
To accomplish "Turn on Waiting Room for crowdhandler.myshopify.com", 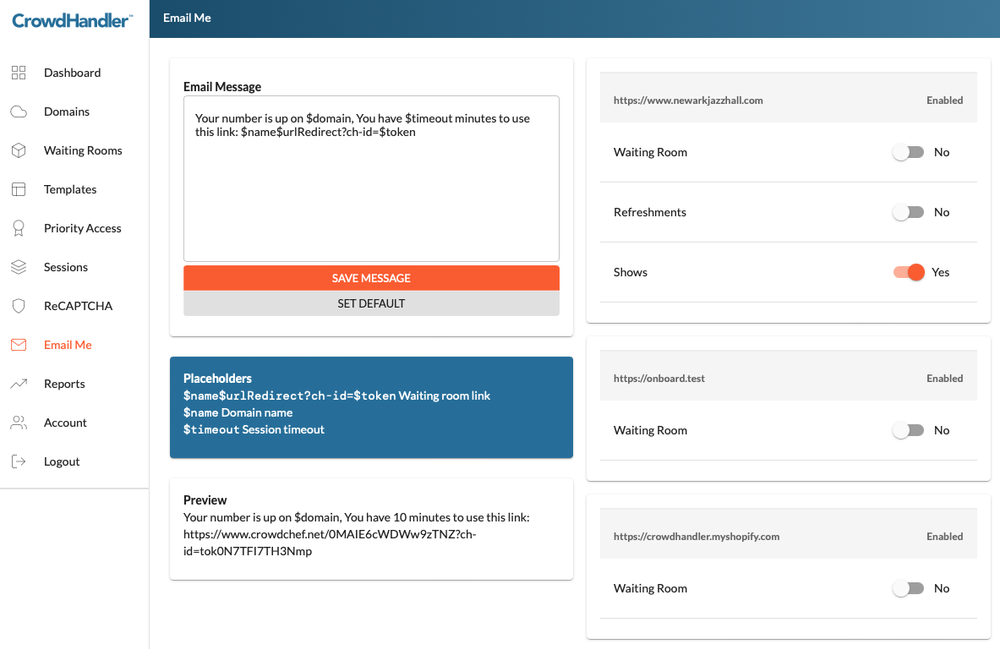I will coord(908,588).
